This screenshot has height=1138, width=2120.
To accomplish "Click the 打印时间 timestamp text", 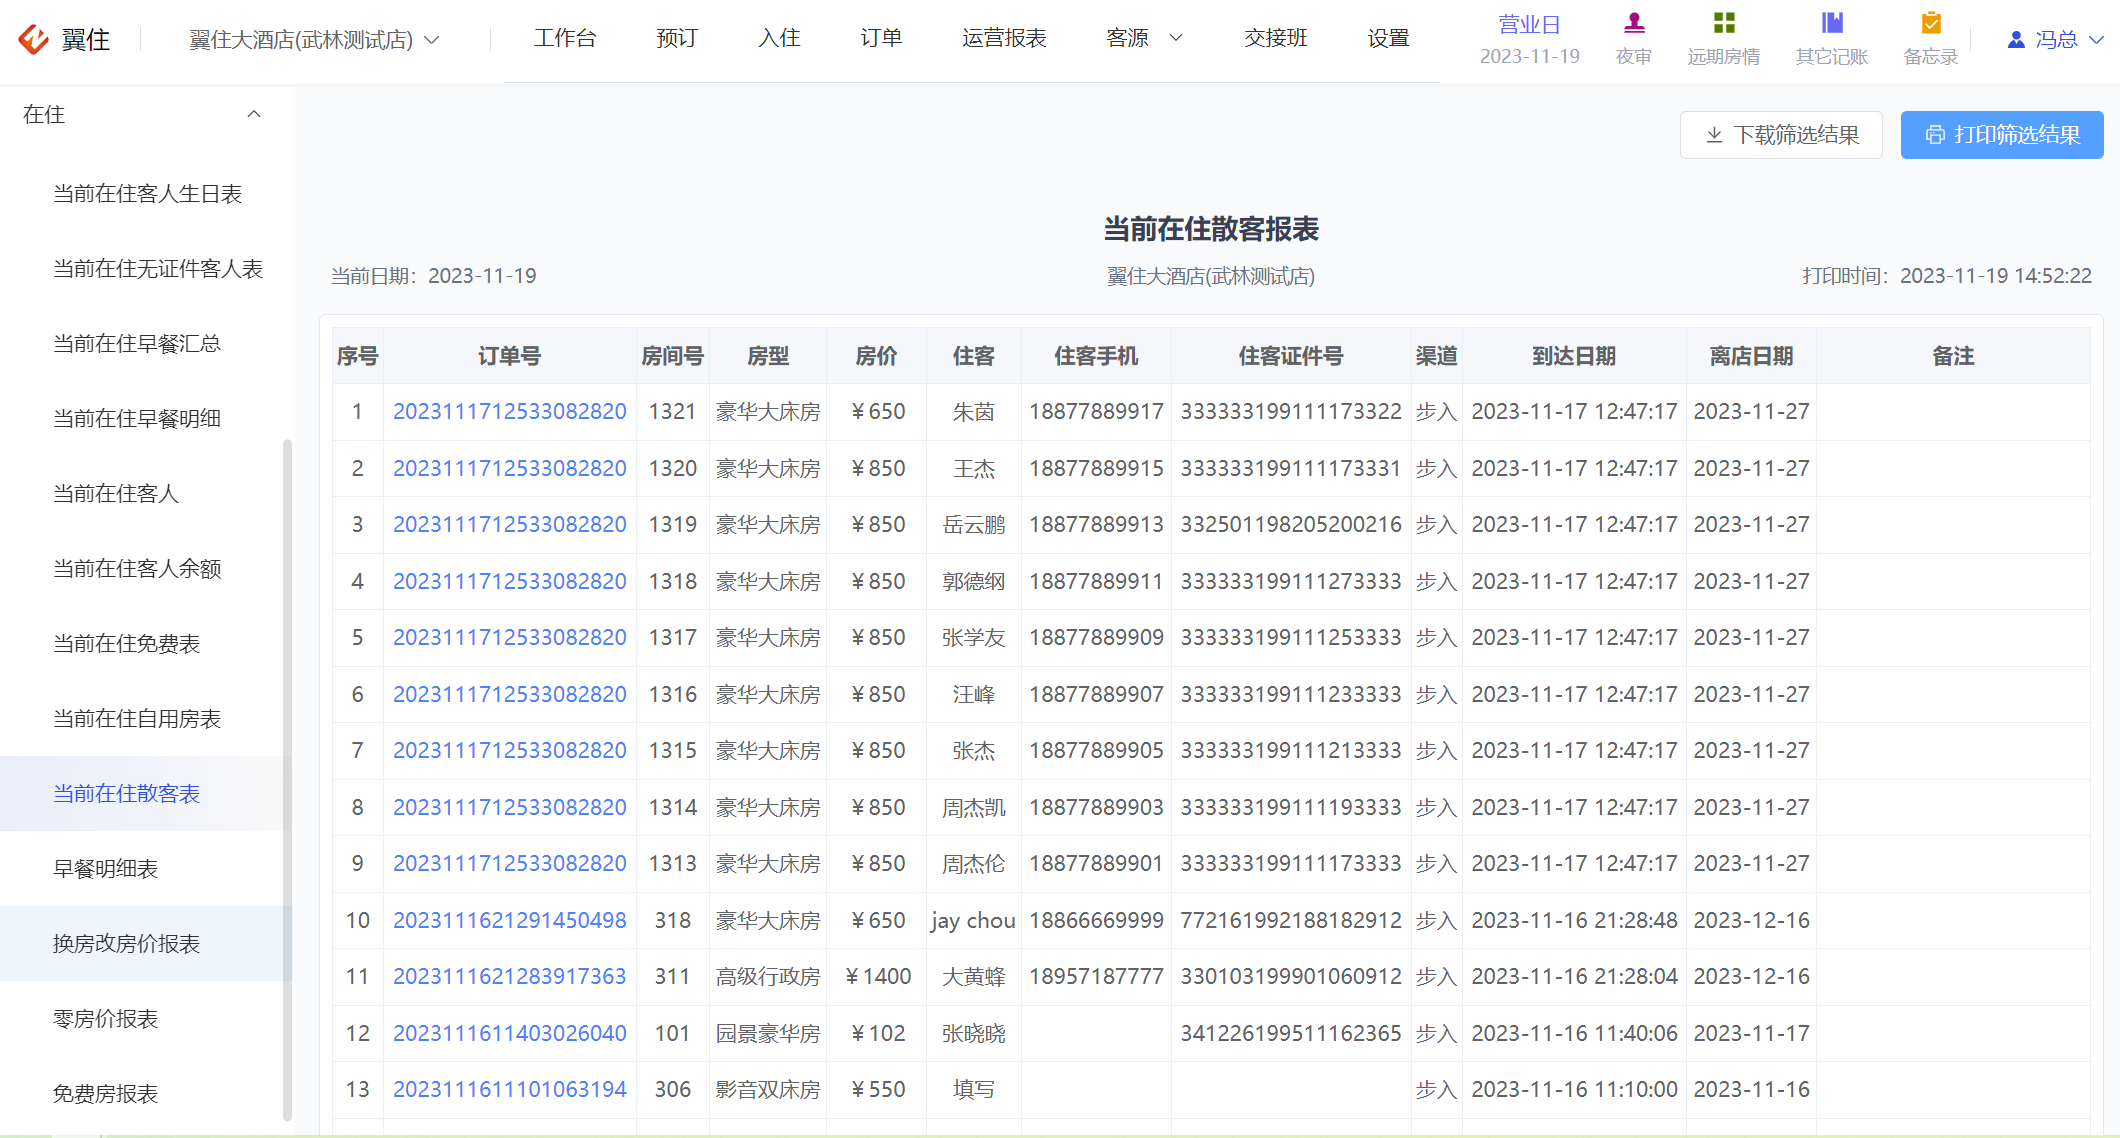I will point(1947,276).
